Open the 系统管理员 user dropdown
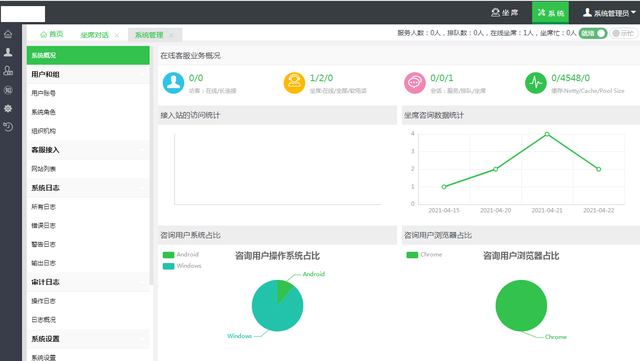 (x=609, y=13)
